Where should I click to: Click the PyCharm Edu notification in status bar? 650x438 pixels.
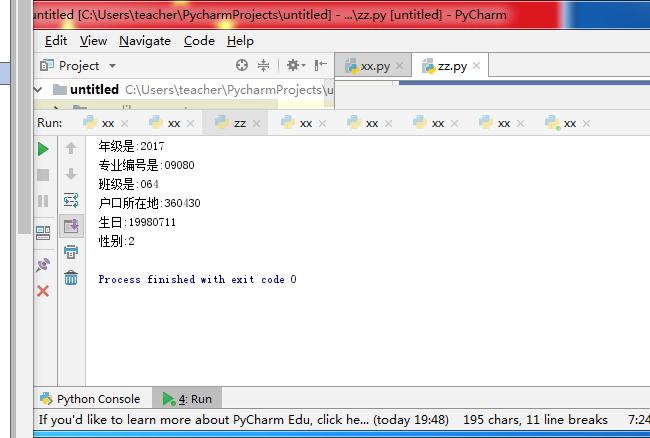243,420
